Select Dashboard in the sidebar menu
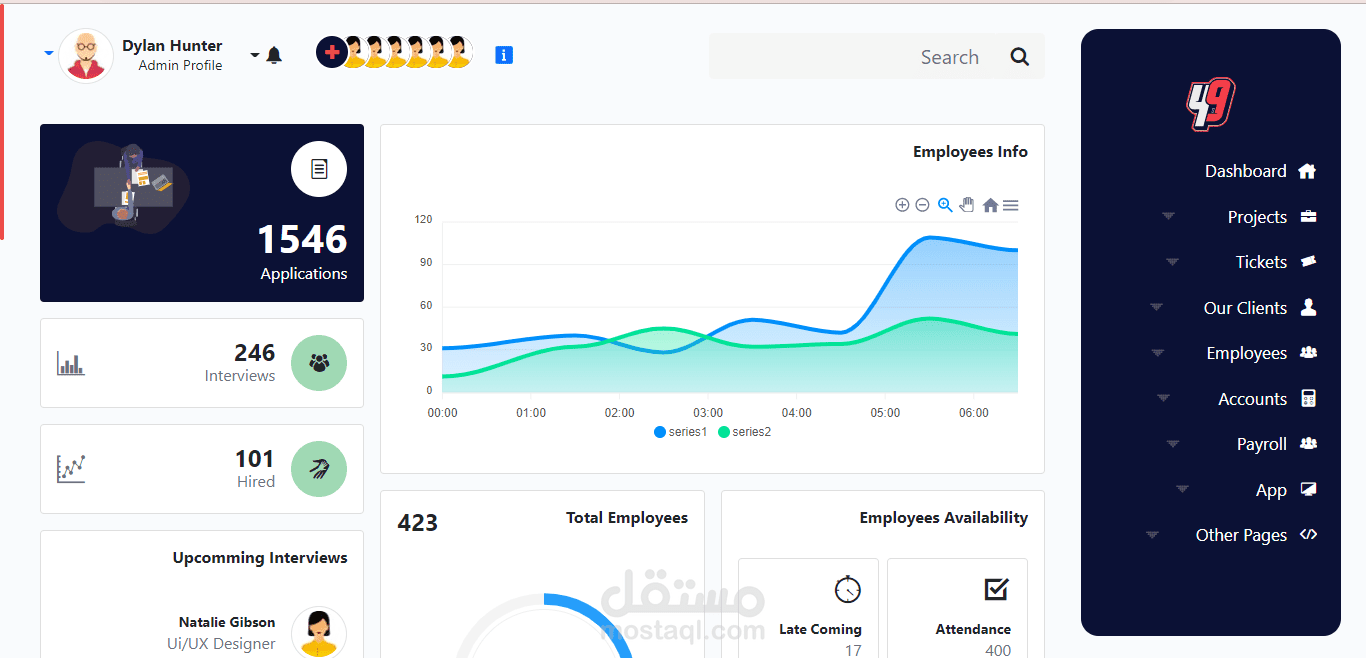This screenshot has height=658, width=1366. coord(1246,171)
